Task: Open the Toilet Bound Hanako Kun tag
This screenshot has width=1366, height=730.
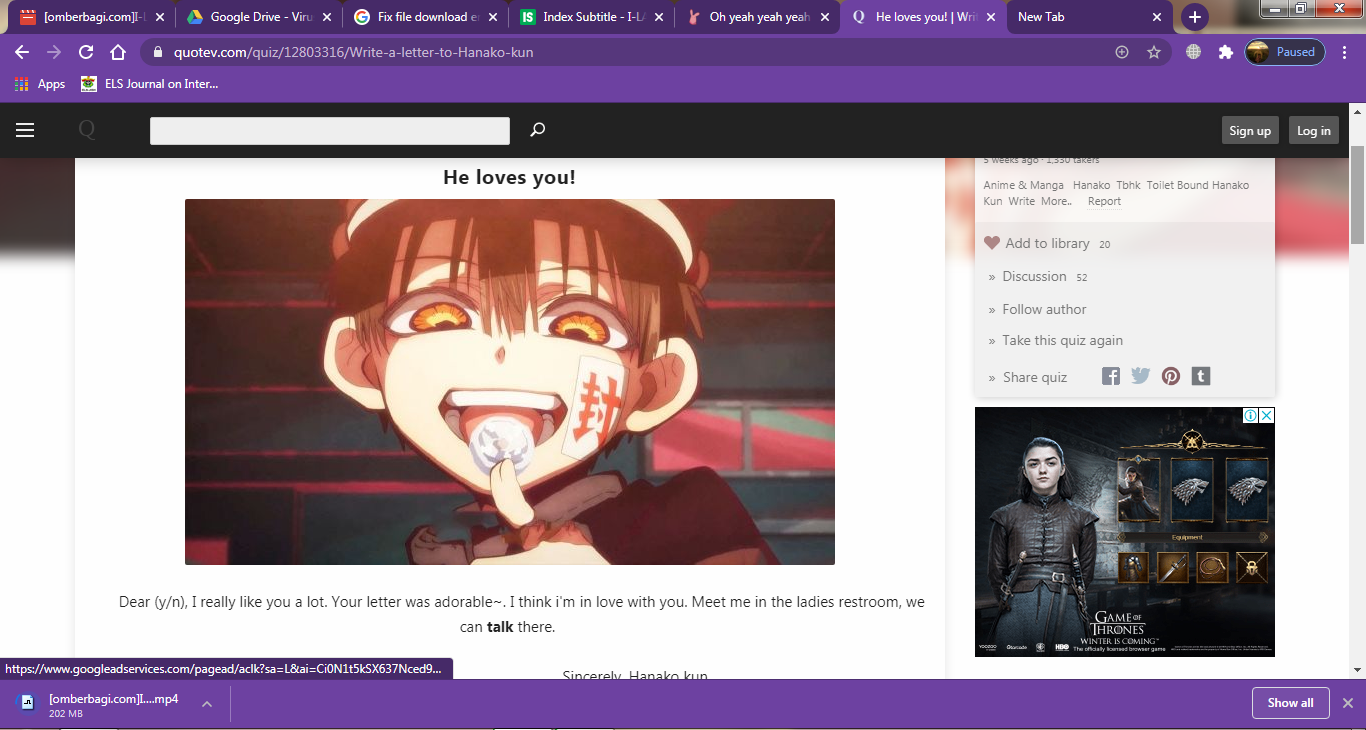Action: tap(1116, 193)
